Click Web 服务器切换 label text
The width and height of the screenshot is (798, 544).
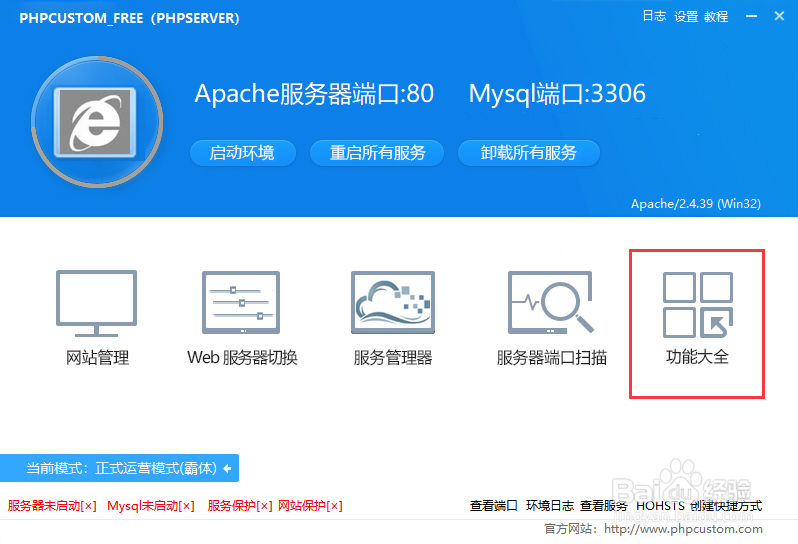242,358
